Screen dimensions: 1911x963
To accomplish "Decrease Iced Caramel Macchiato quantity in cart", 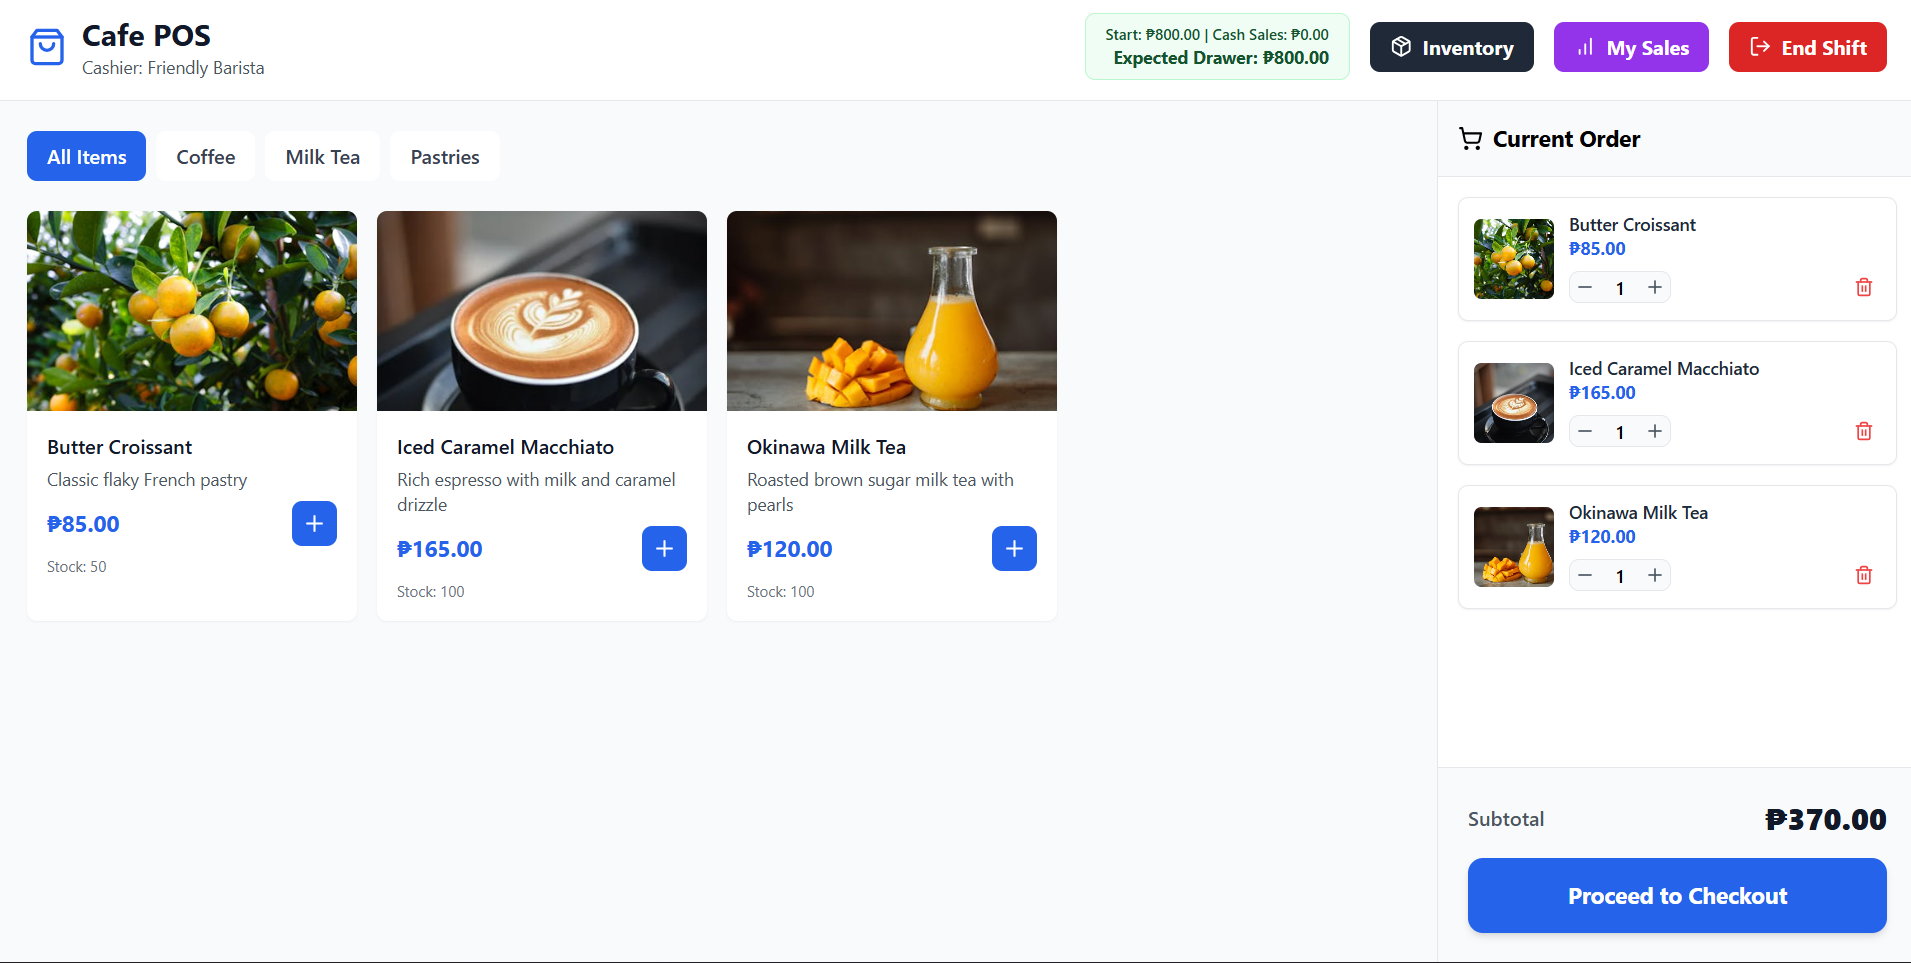I will pyautogui.click(x=1585, y=431).
